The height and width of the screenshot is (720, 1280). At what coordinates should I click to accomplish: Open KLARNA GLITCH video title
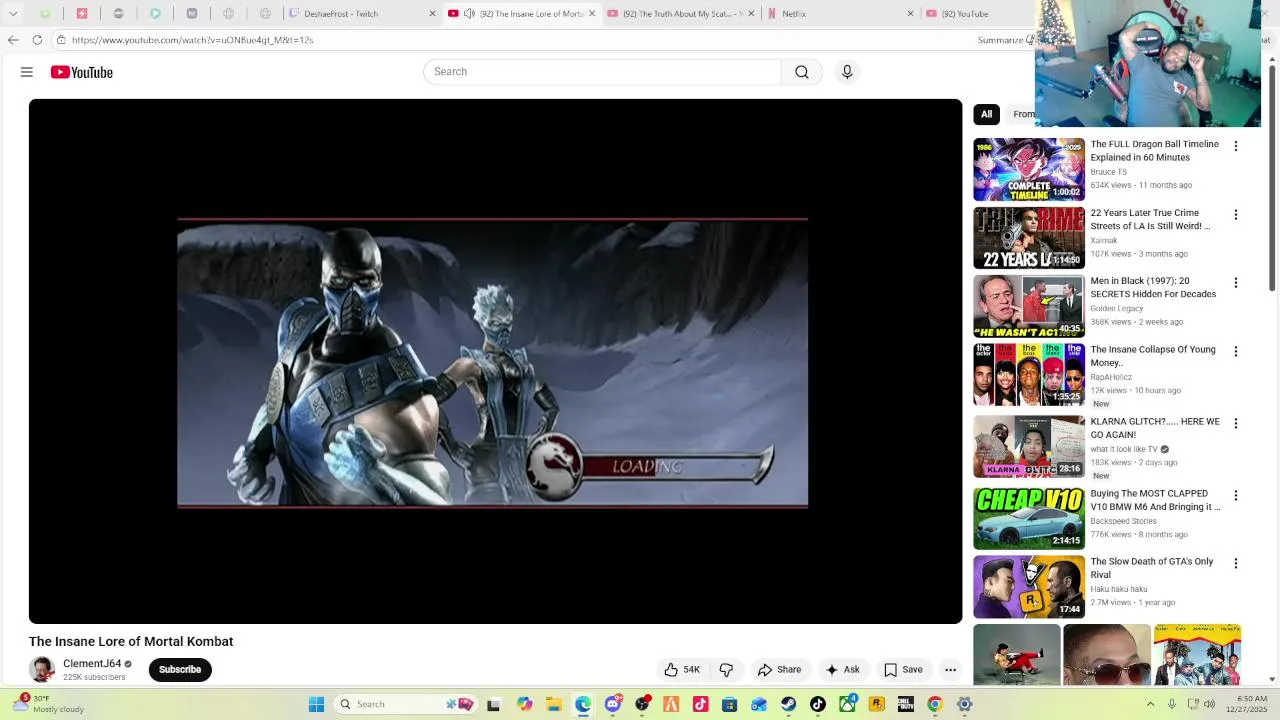tap(1155, 428)
